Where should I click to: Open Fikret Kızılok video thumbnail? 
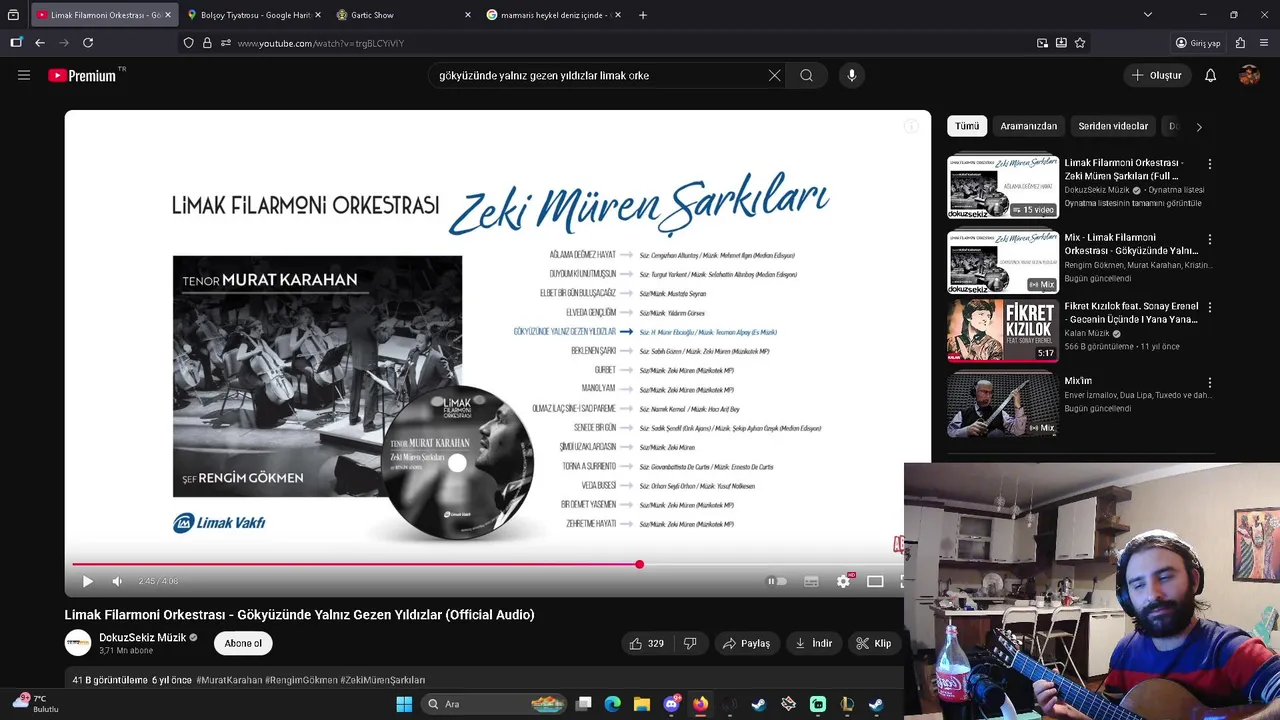point(1003,331)
